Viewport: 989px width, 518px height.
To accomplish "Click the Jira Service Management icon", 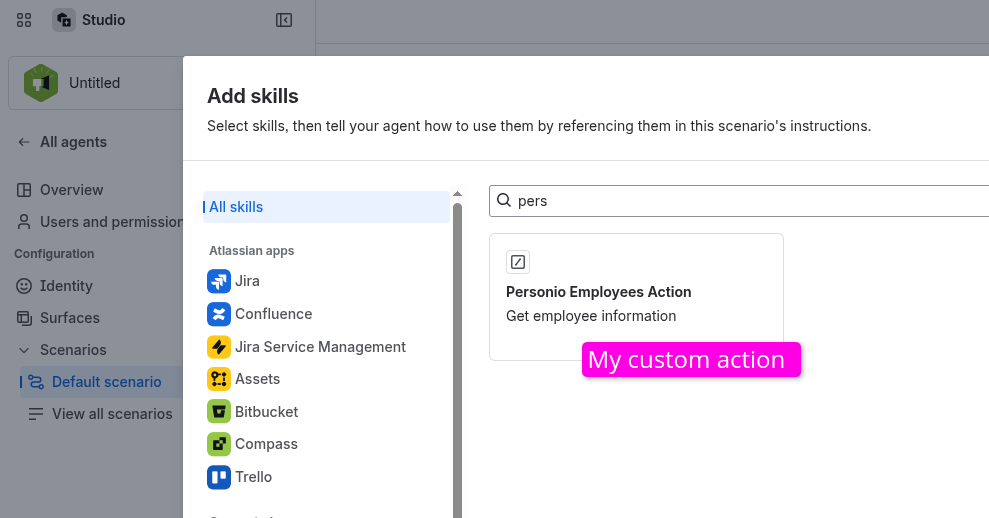I will (x=219, y=346).
